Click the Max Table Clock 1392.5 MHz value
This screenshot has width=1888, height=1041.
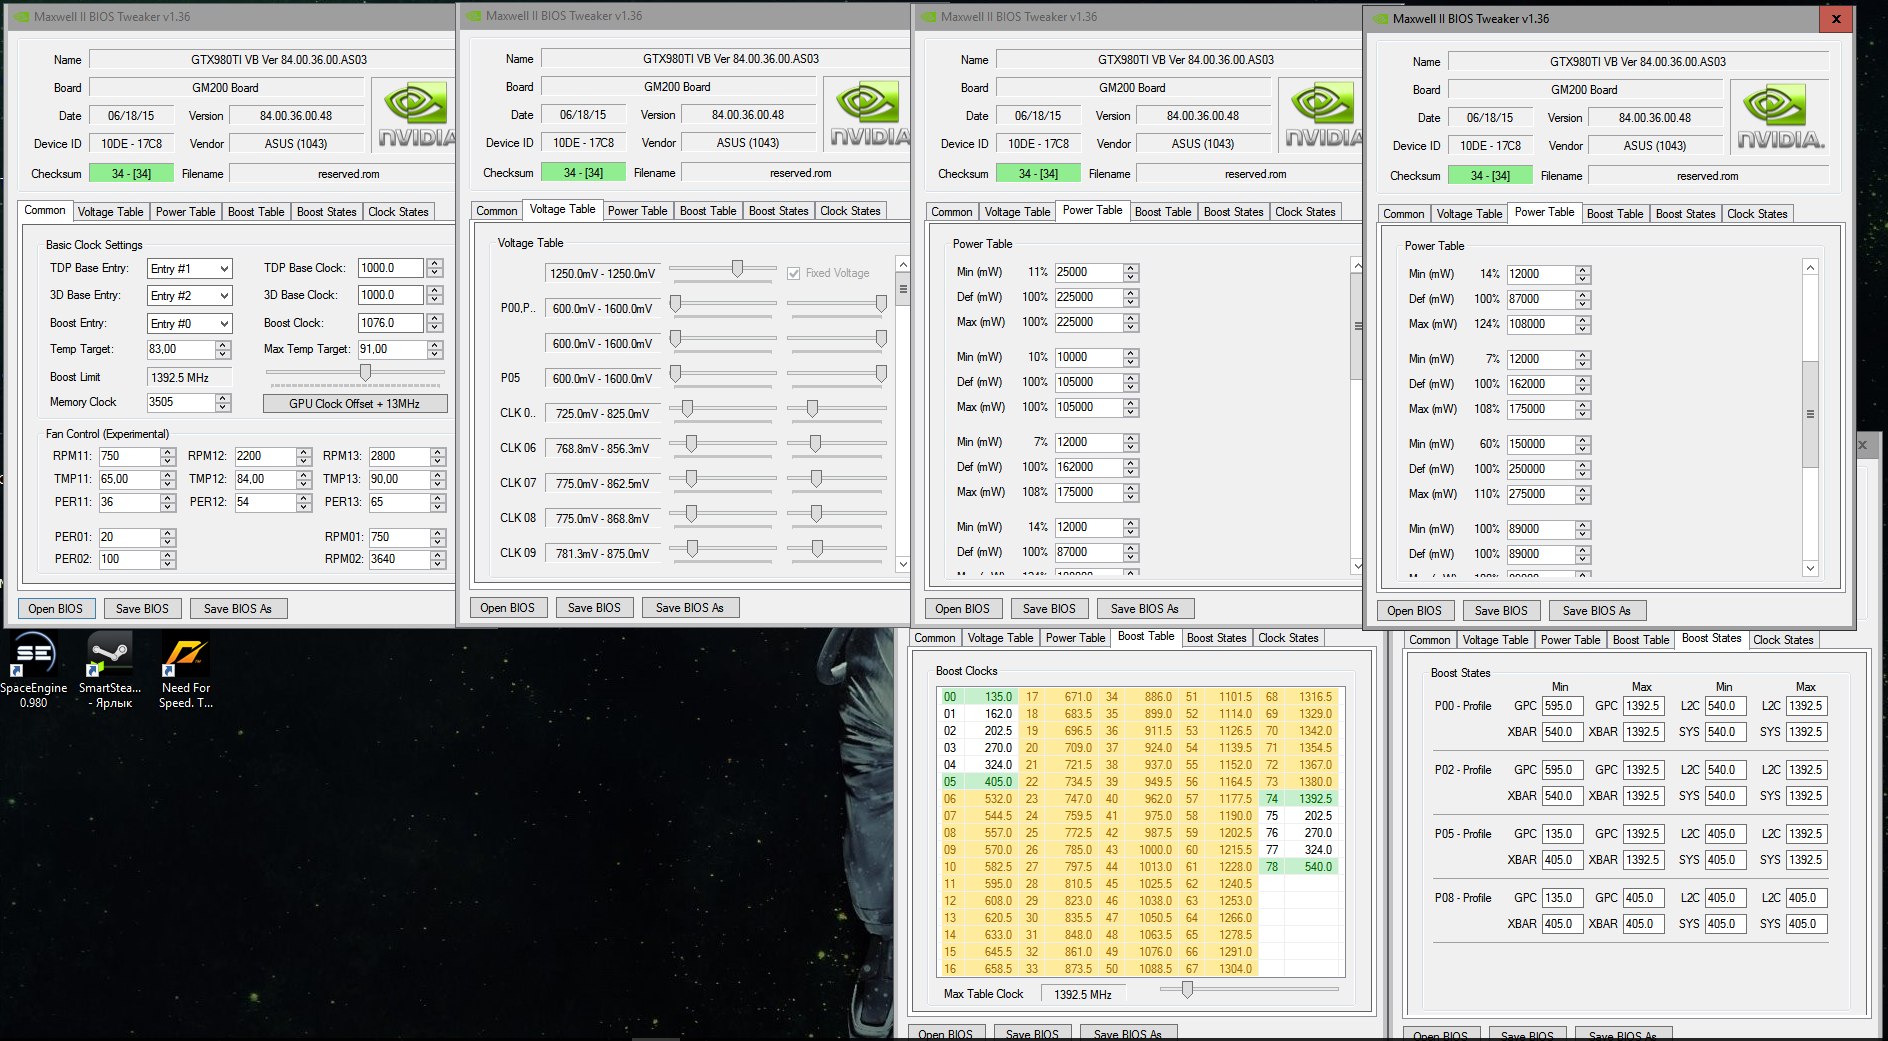click(x=1083, y=995)
